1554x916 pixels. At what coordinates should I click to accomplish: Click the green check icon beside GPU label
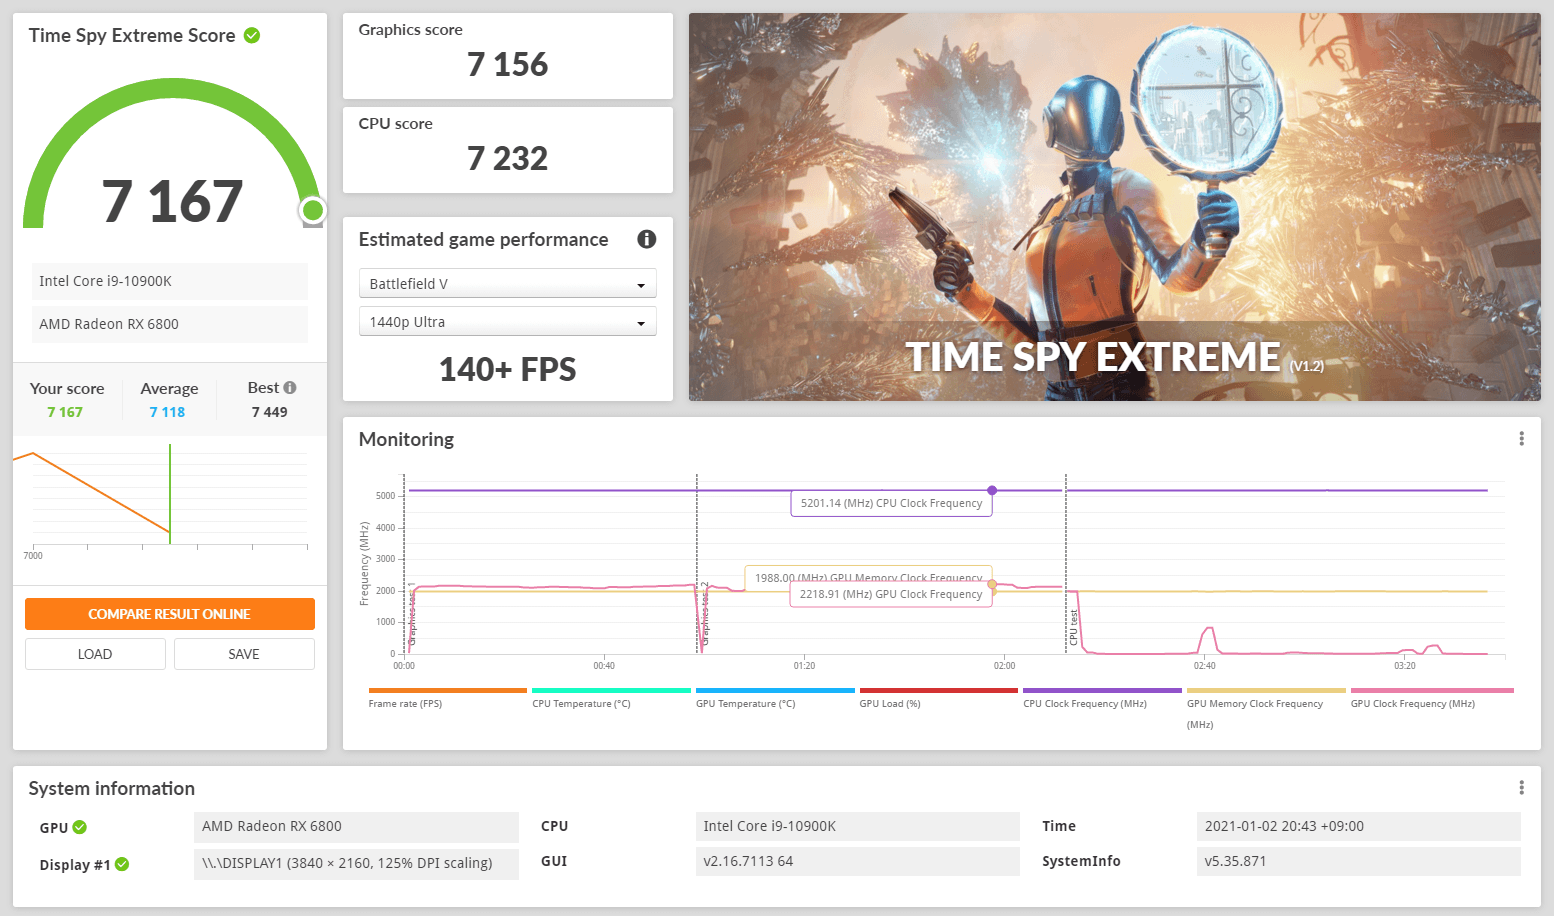click(80, 827)
